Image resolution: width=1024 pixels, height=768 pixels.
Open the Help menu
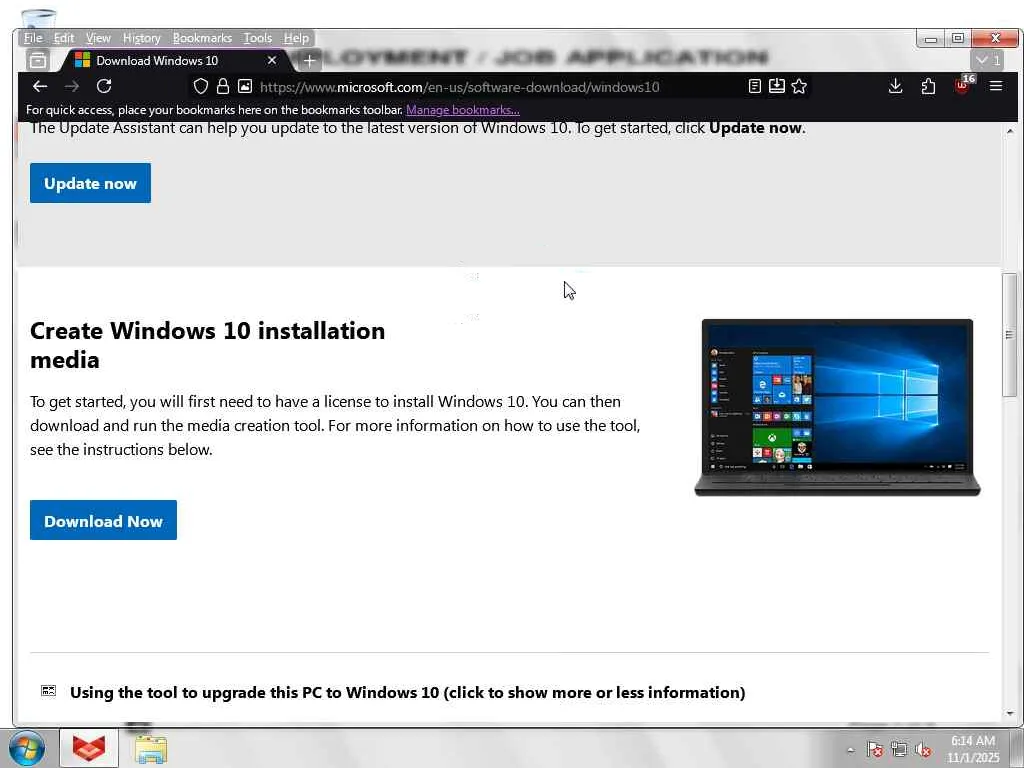pos(296,38)
